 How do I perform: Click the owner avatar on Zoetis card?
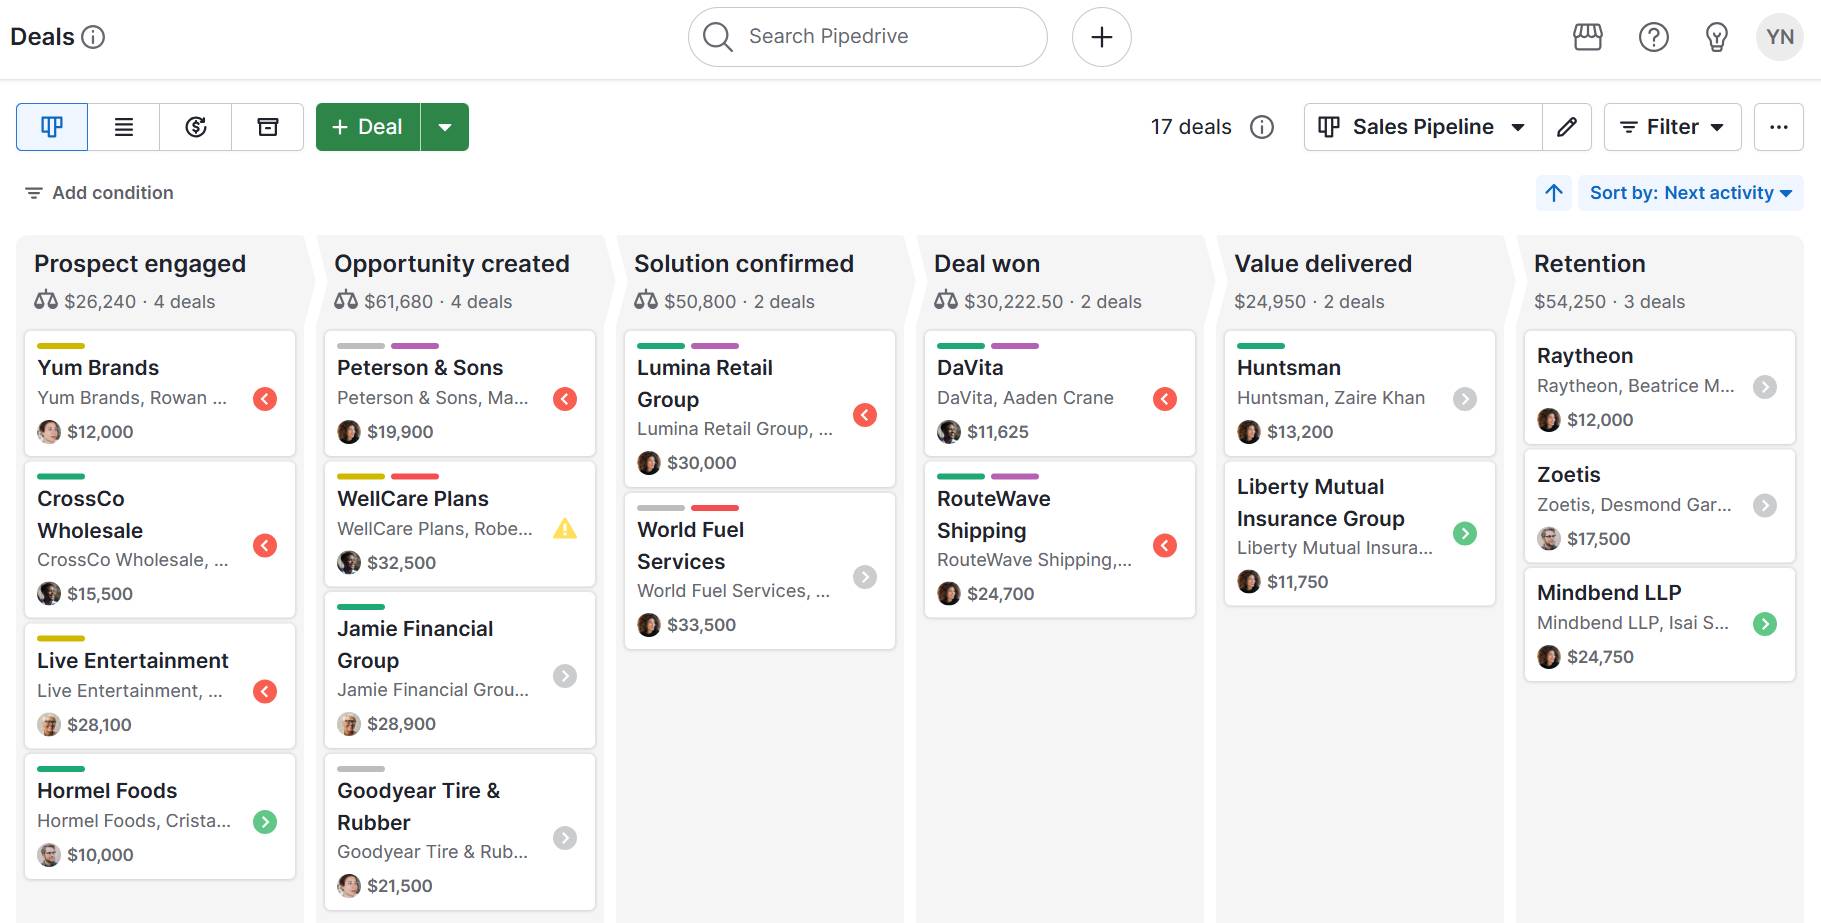[x=1549, y=539]
